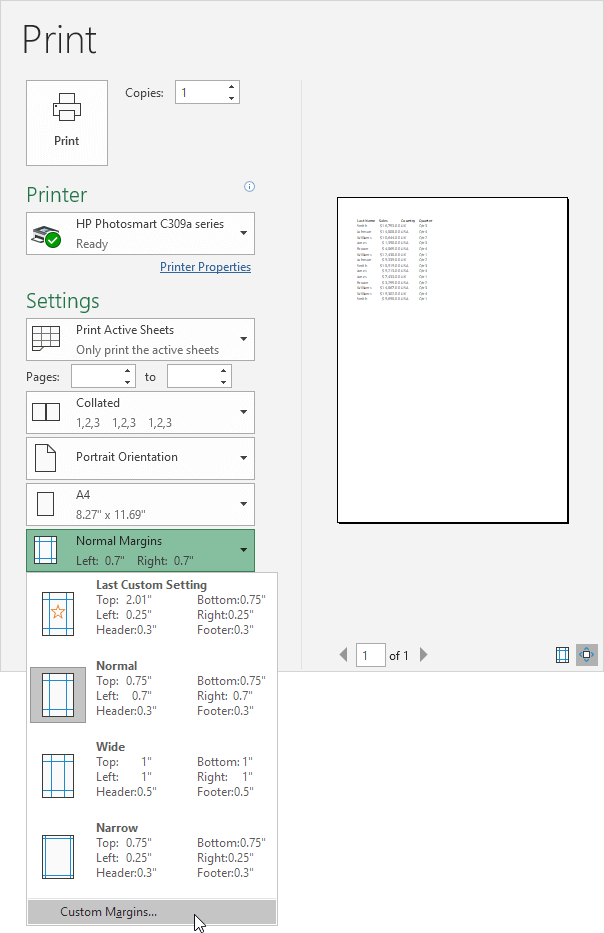Image resolution: width=604 pixels, height=933 pixels.
Task: Open the Custom Margins dialog
Action: point(108,912)
